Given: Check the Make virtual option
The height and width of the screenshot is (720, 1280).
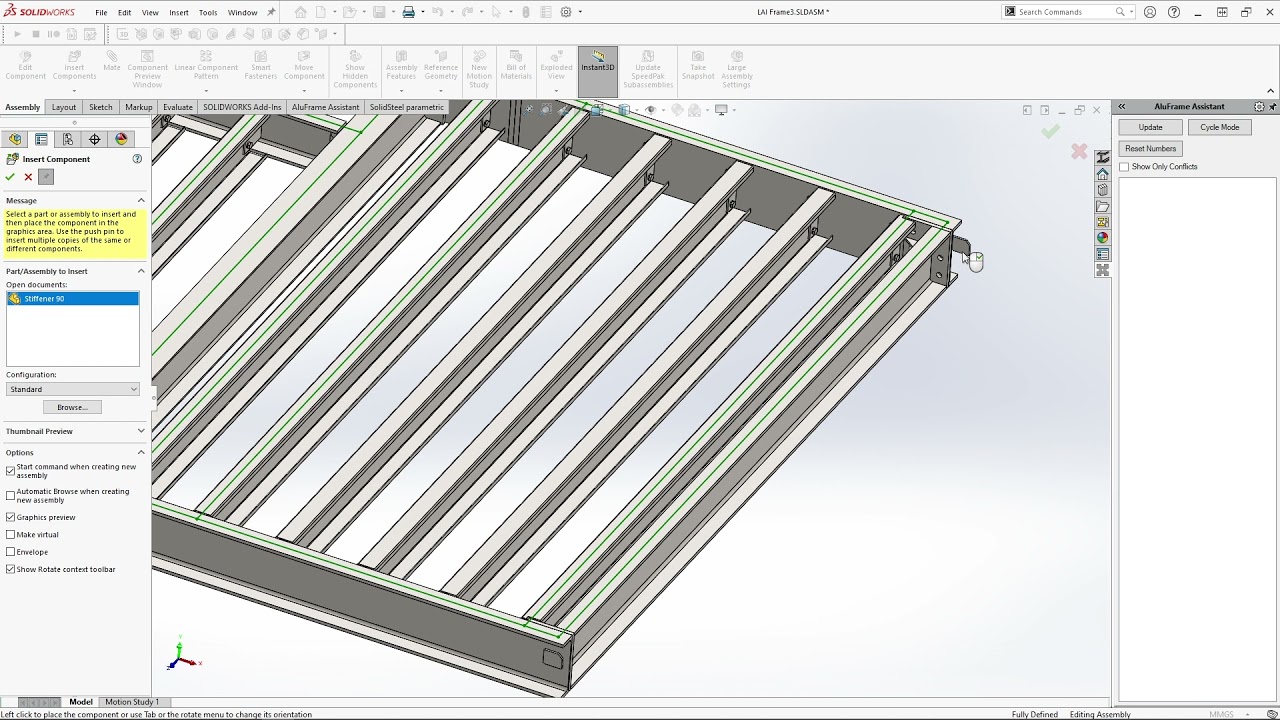Looking at the screenshot, I should point(11,535).
